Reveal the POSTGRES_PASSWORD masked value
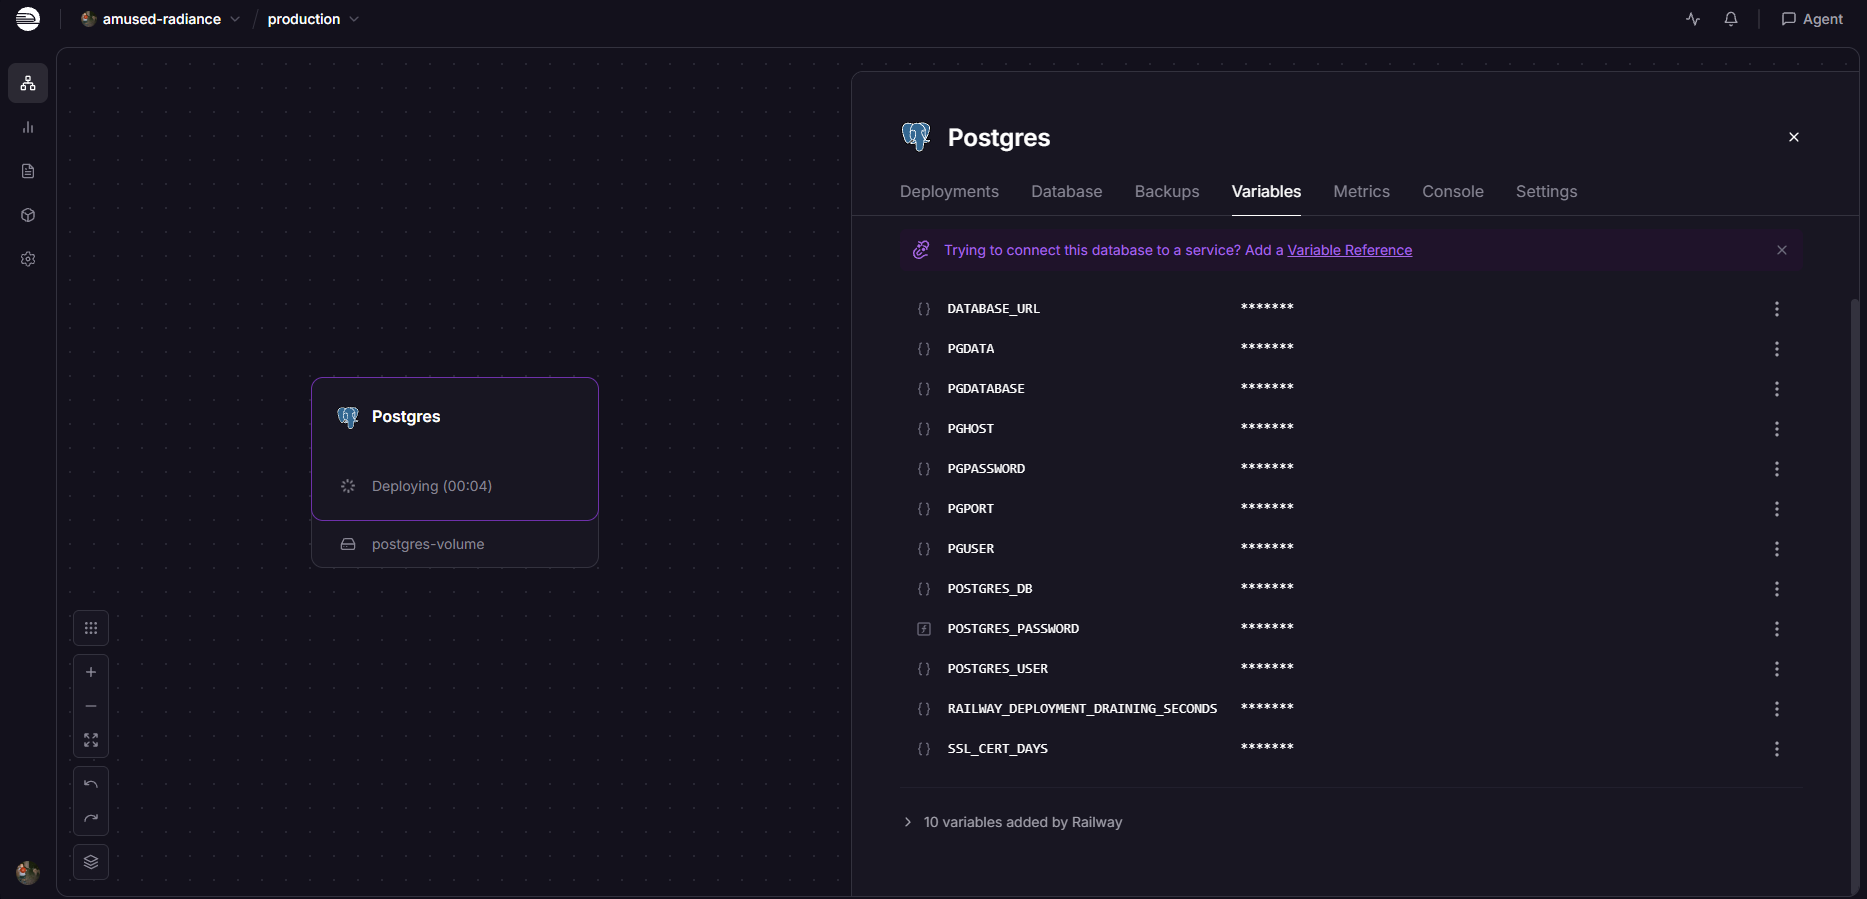Screen dimensions: 1867x899 tap(1267, 628)
